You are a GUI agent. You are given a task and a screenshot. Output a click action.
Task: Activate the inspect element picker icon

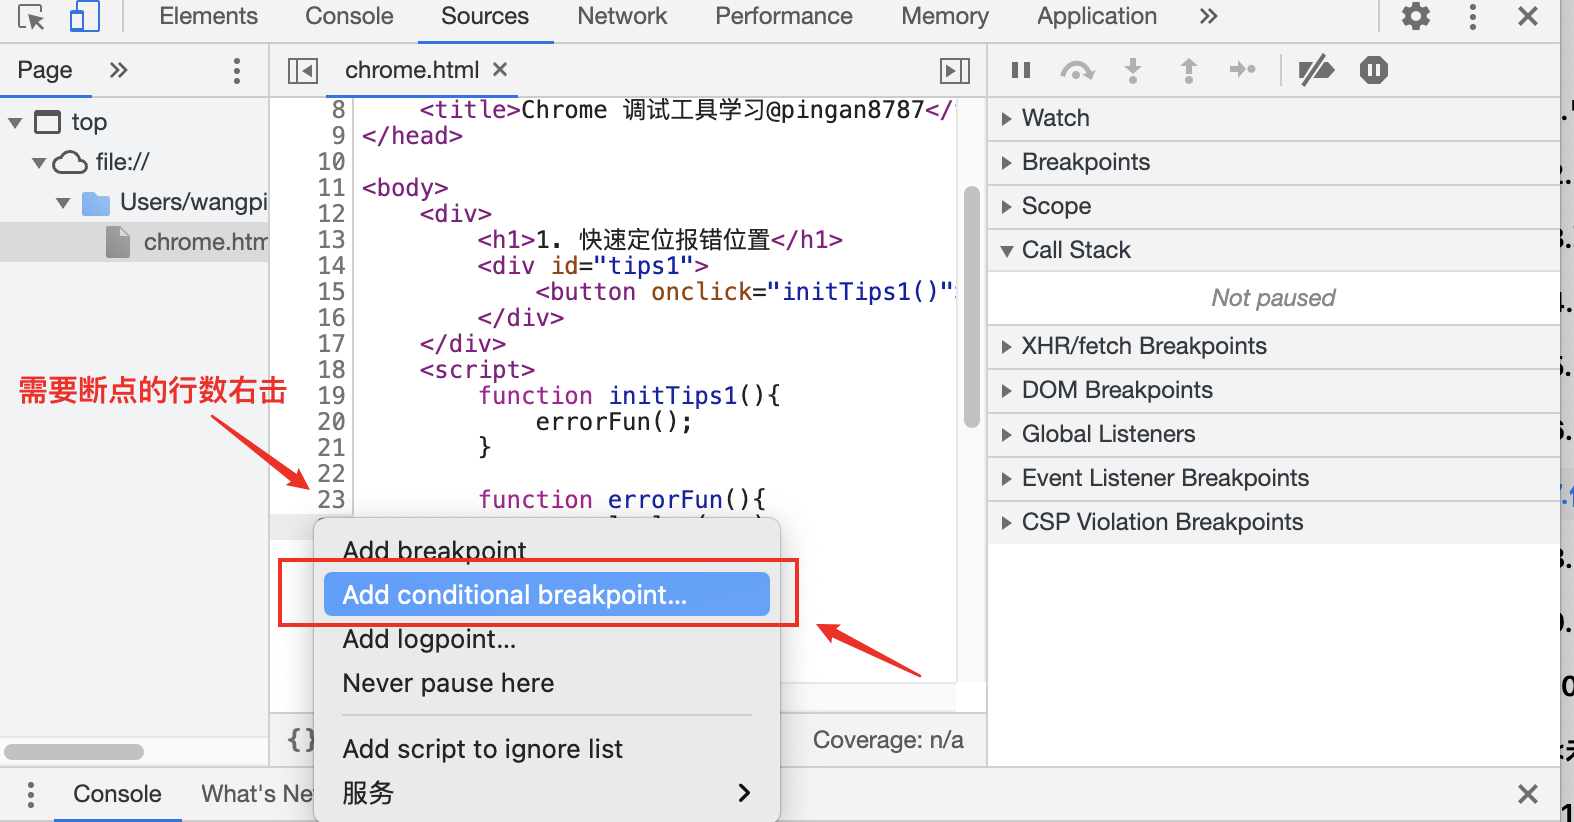tap(31, 17)
